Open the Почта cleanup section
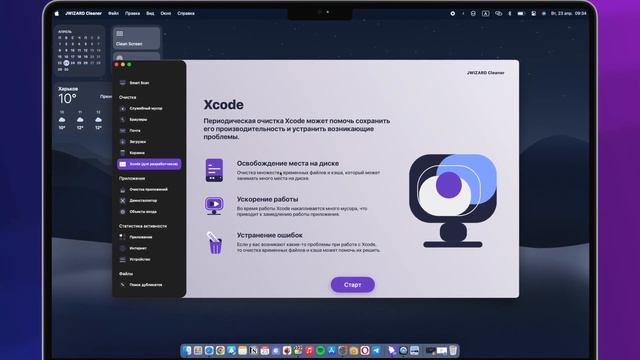The width and height of the screenshot is (640, 360). (149, 131)
